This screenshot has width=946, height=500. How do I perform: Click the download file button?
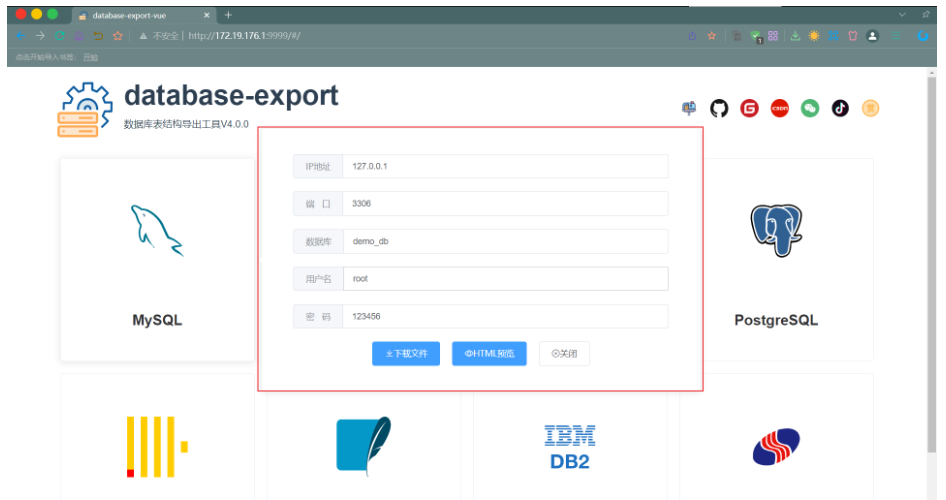(406, 353)
